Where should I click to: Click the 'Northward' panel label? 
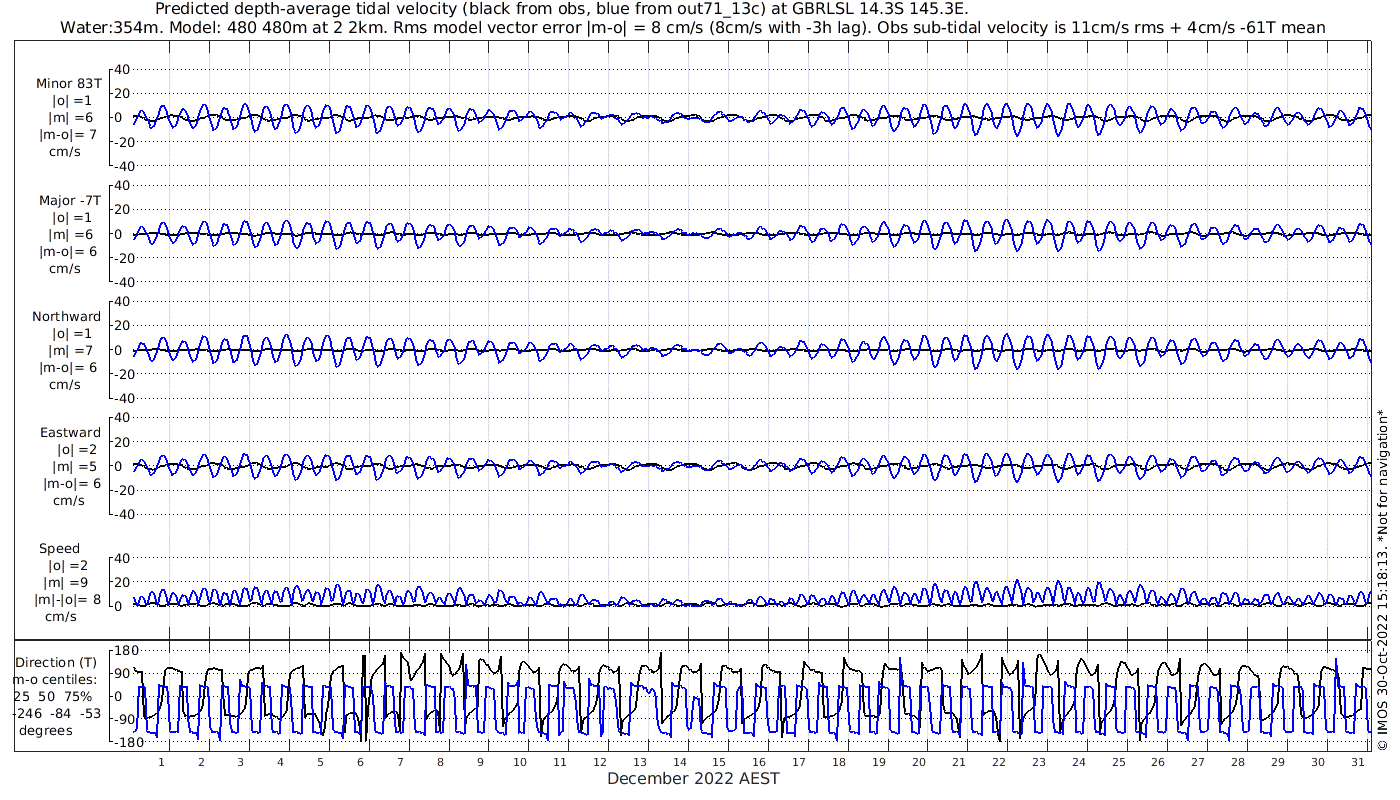tap(66, 316)
